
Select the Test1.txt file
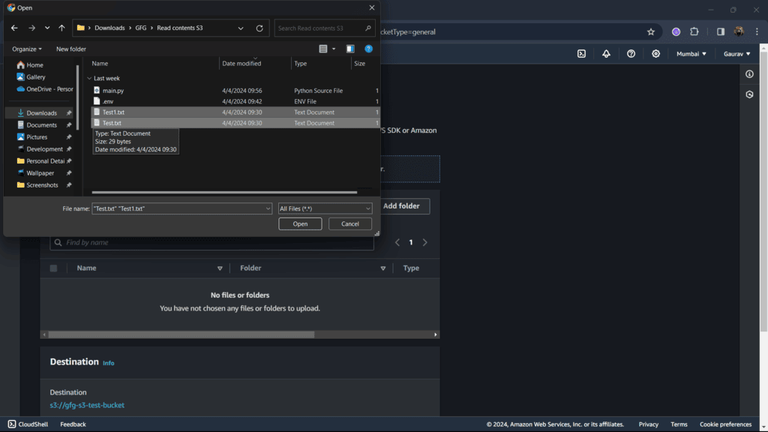(x=235, y=112)
